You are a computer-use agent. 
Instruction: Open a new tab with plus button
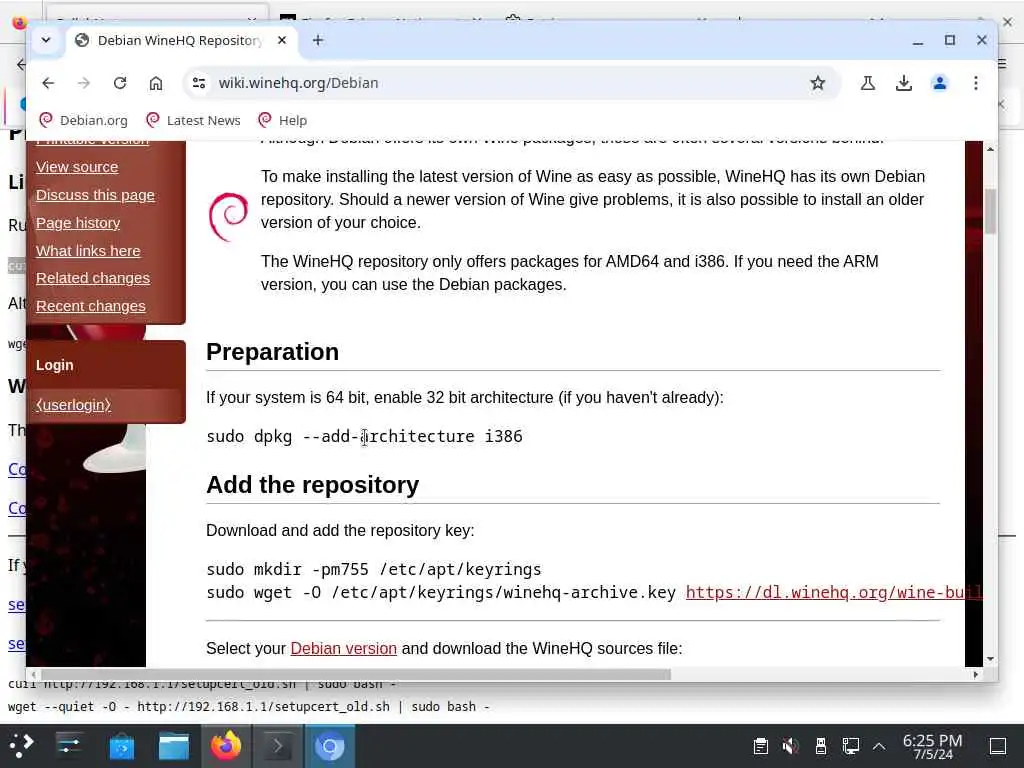tap(317, 40)
